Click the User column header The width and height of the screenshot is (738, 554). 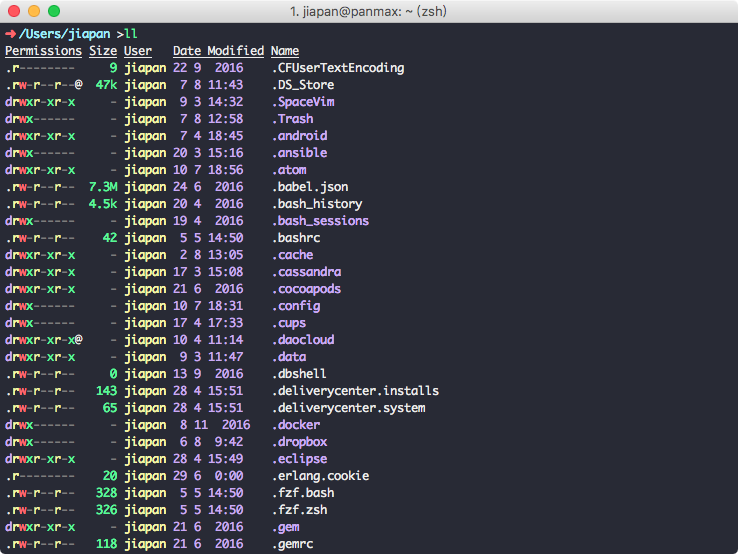[138, 51]
